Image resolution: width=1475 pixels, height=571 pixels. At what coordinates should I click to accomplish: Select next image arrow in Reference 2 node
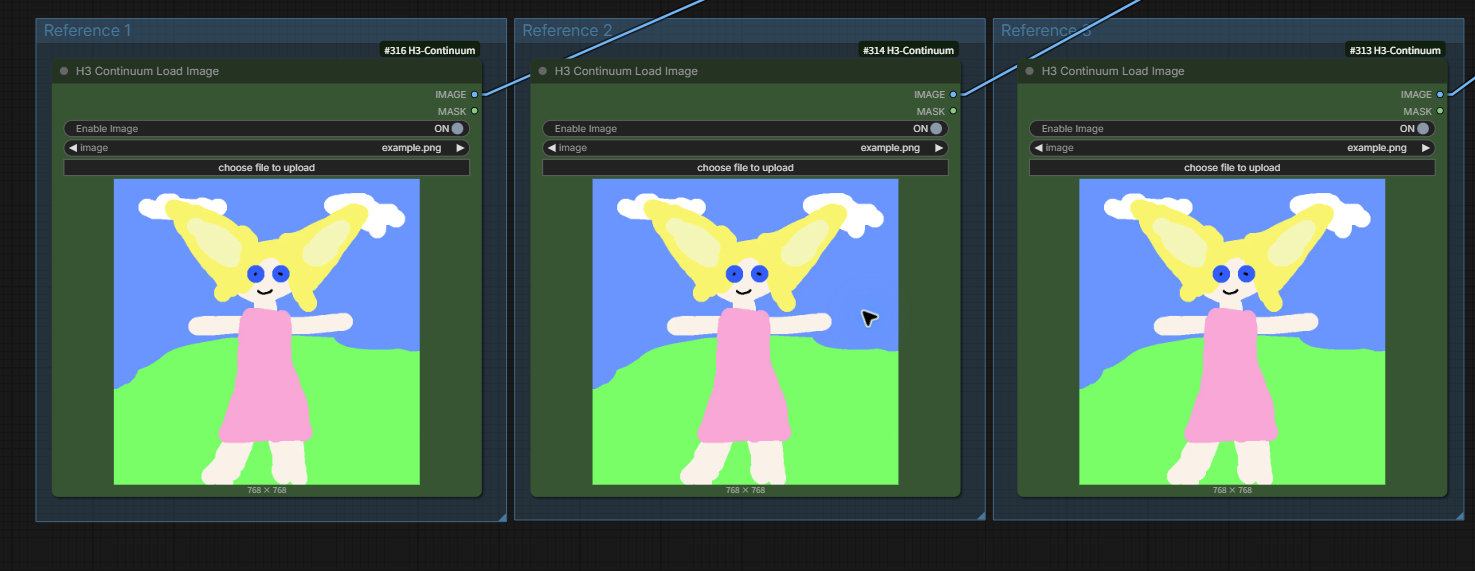point(939,148)
